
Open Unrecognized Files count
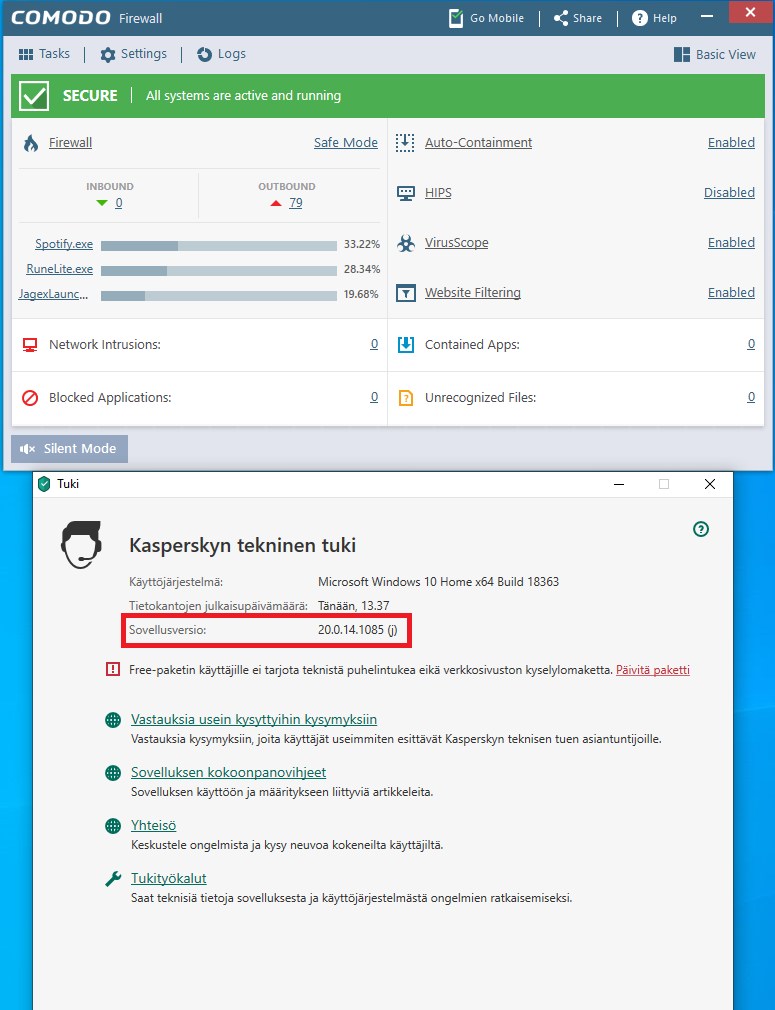click(751, 397)
